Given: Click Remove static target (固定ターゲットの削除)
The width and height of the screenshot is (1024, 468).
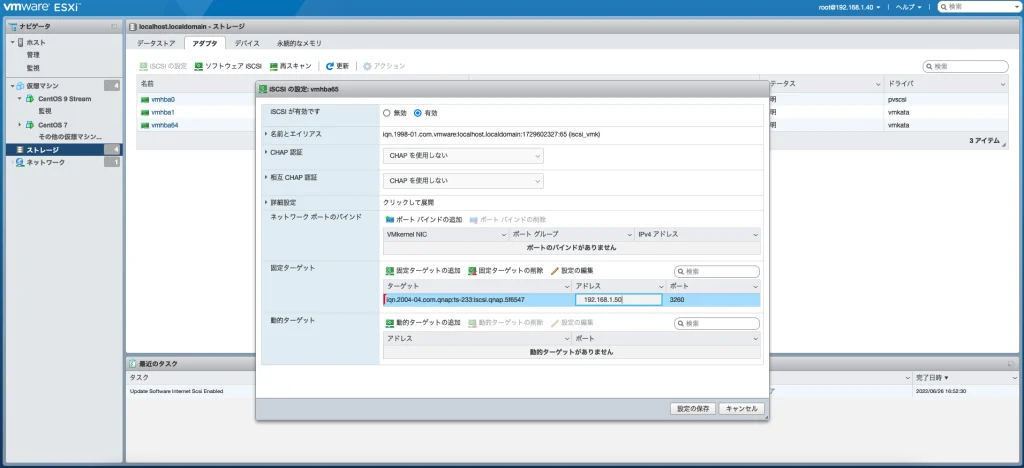Looking at the screenshot, I should (505, 270).
